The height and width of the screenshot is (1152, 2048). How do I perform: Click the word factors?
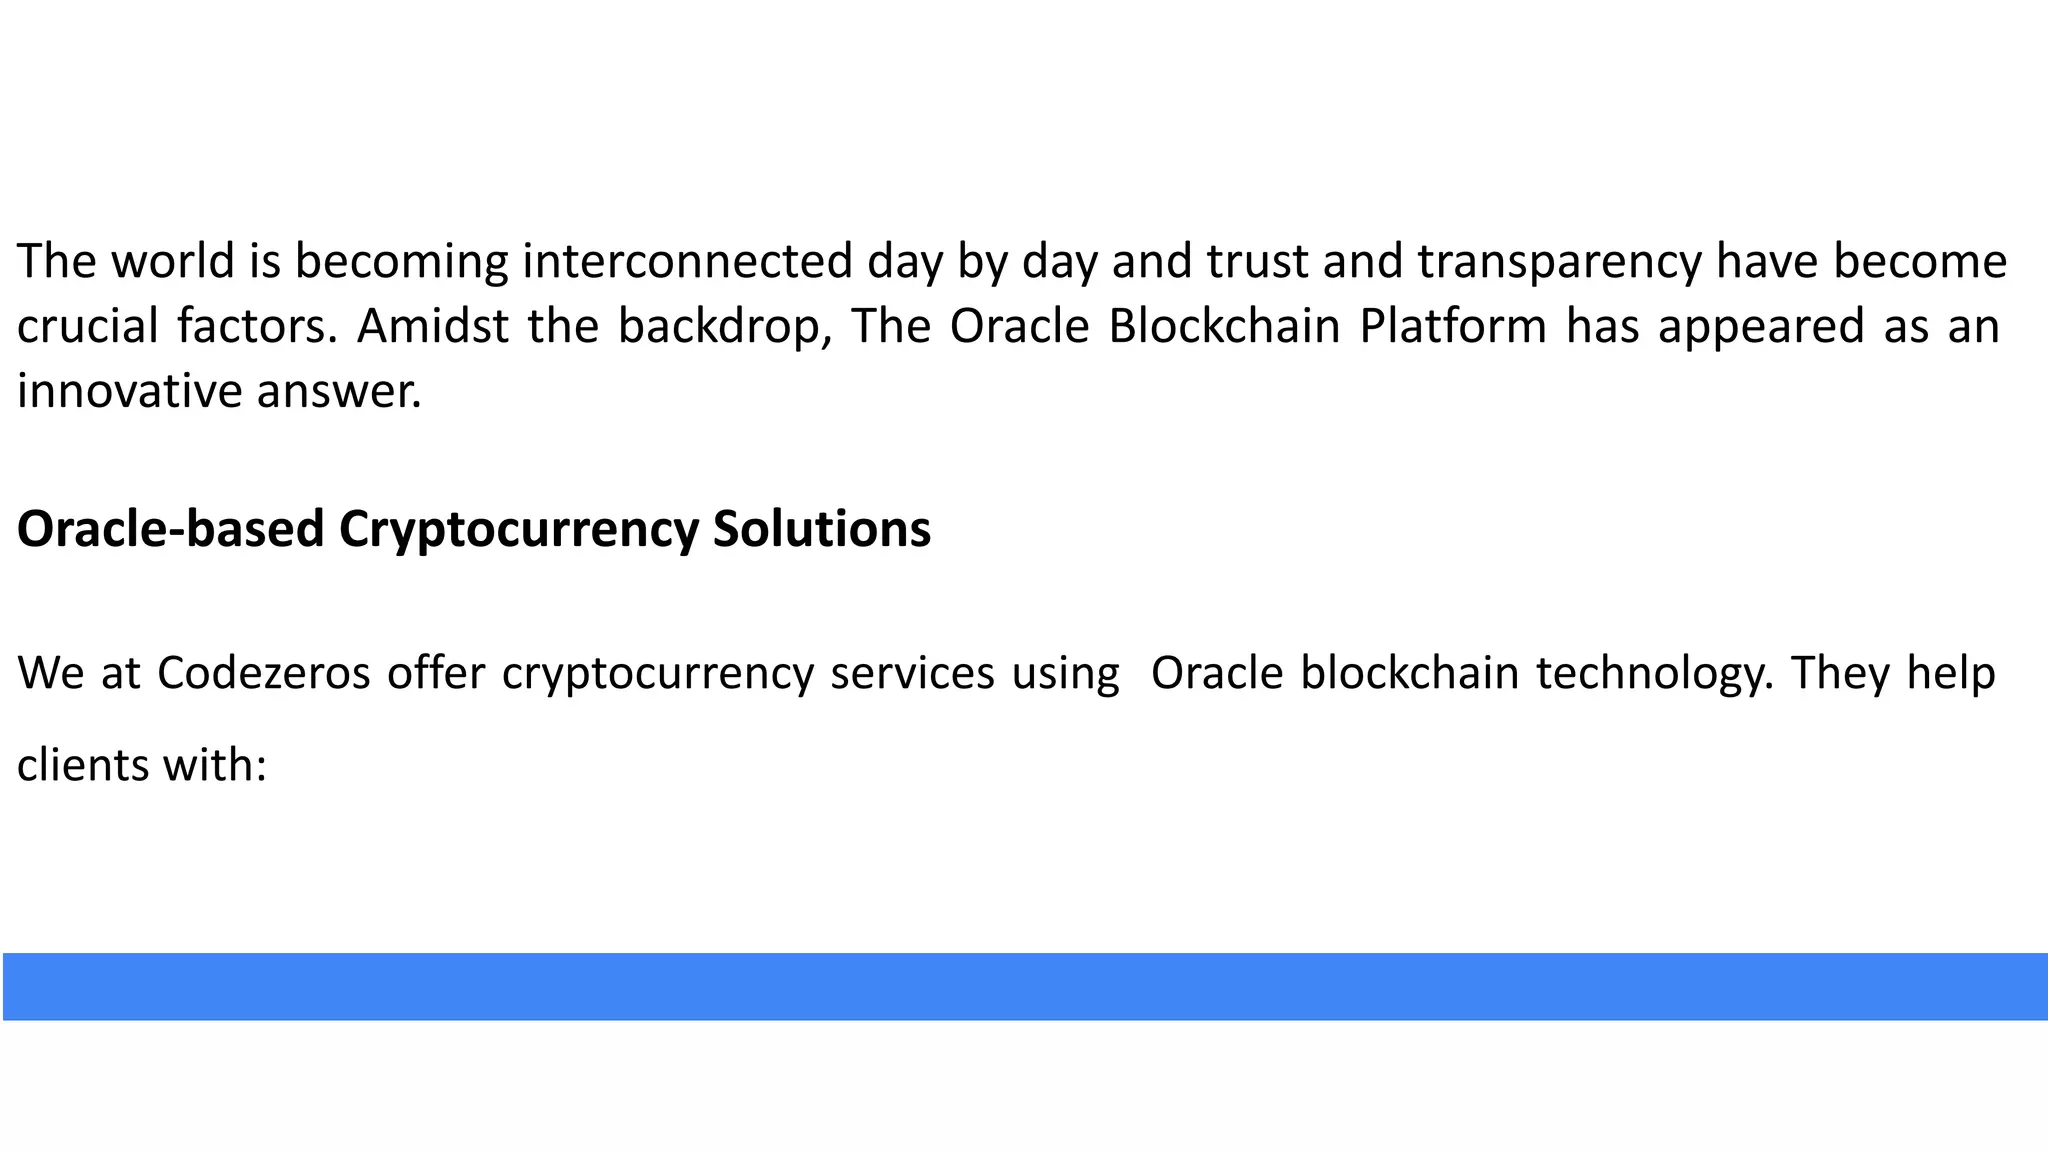point(257,326)
